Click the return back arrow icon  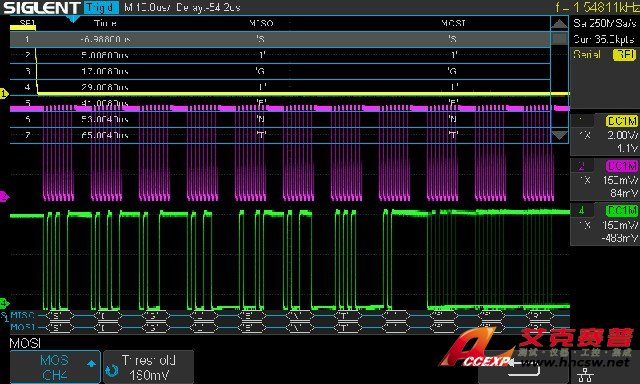(x=524, y=368)
